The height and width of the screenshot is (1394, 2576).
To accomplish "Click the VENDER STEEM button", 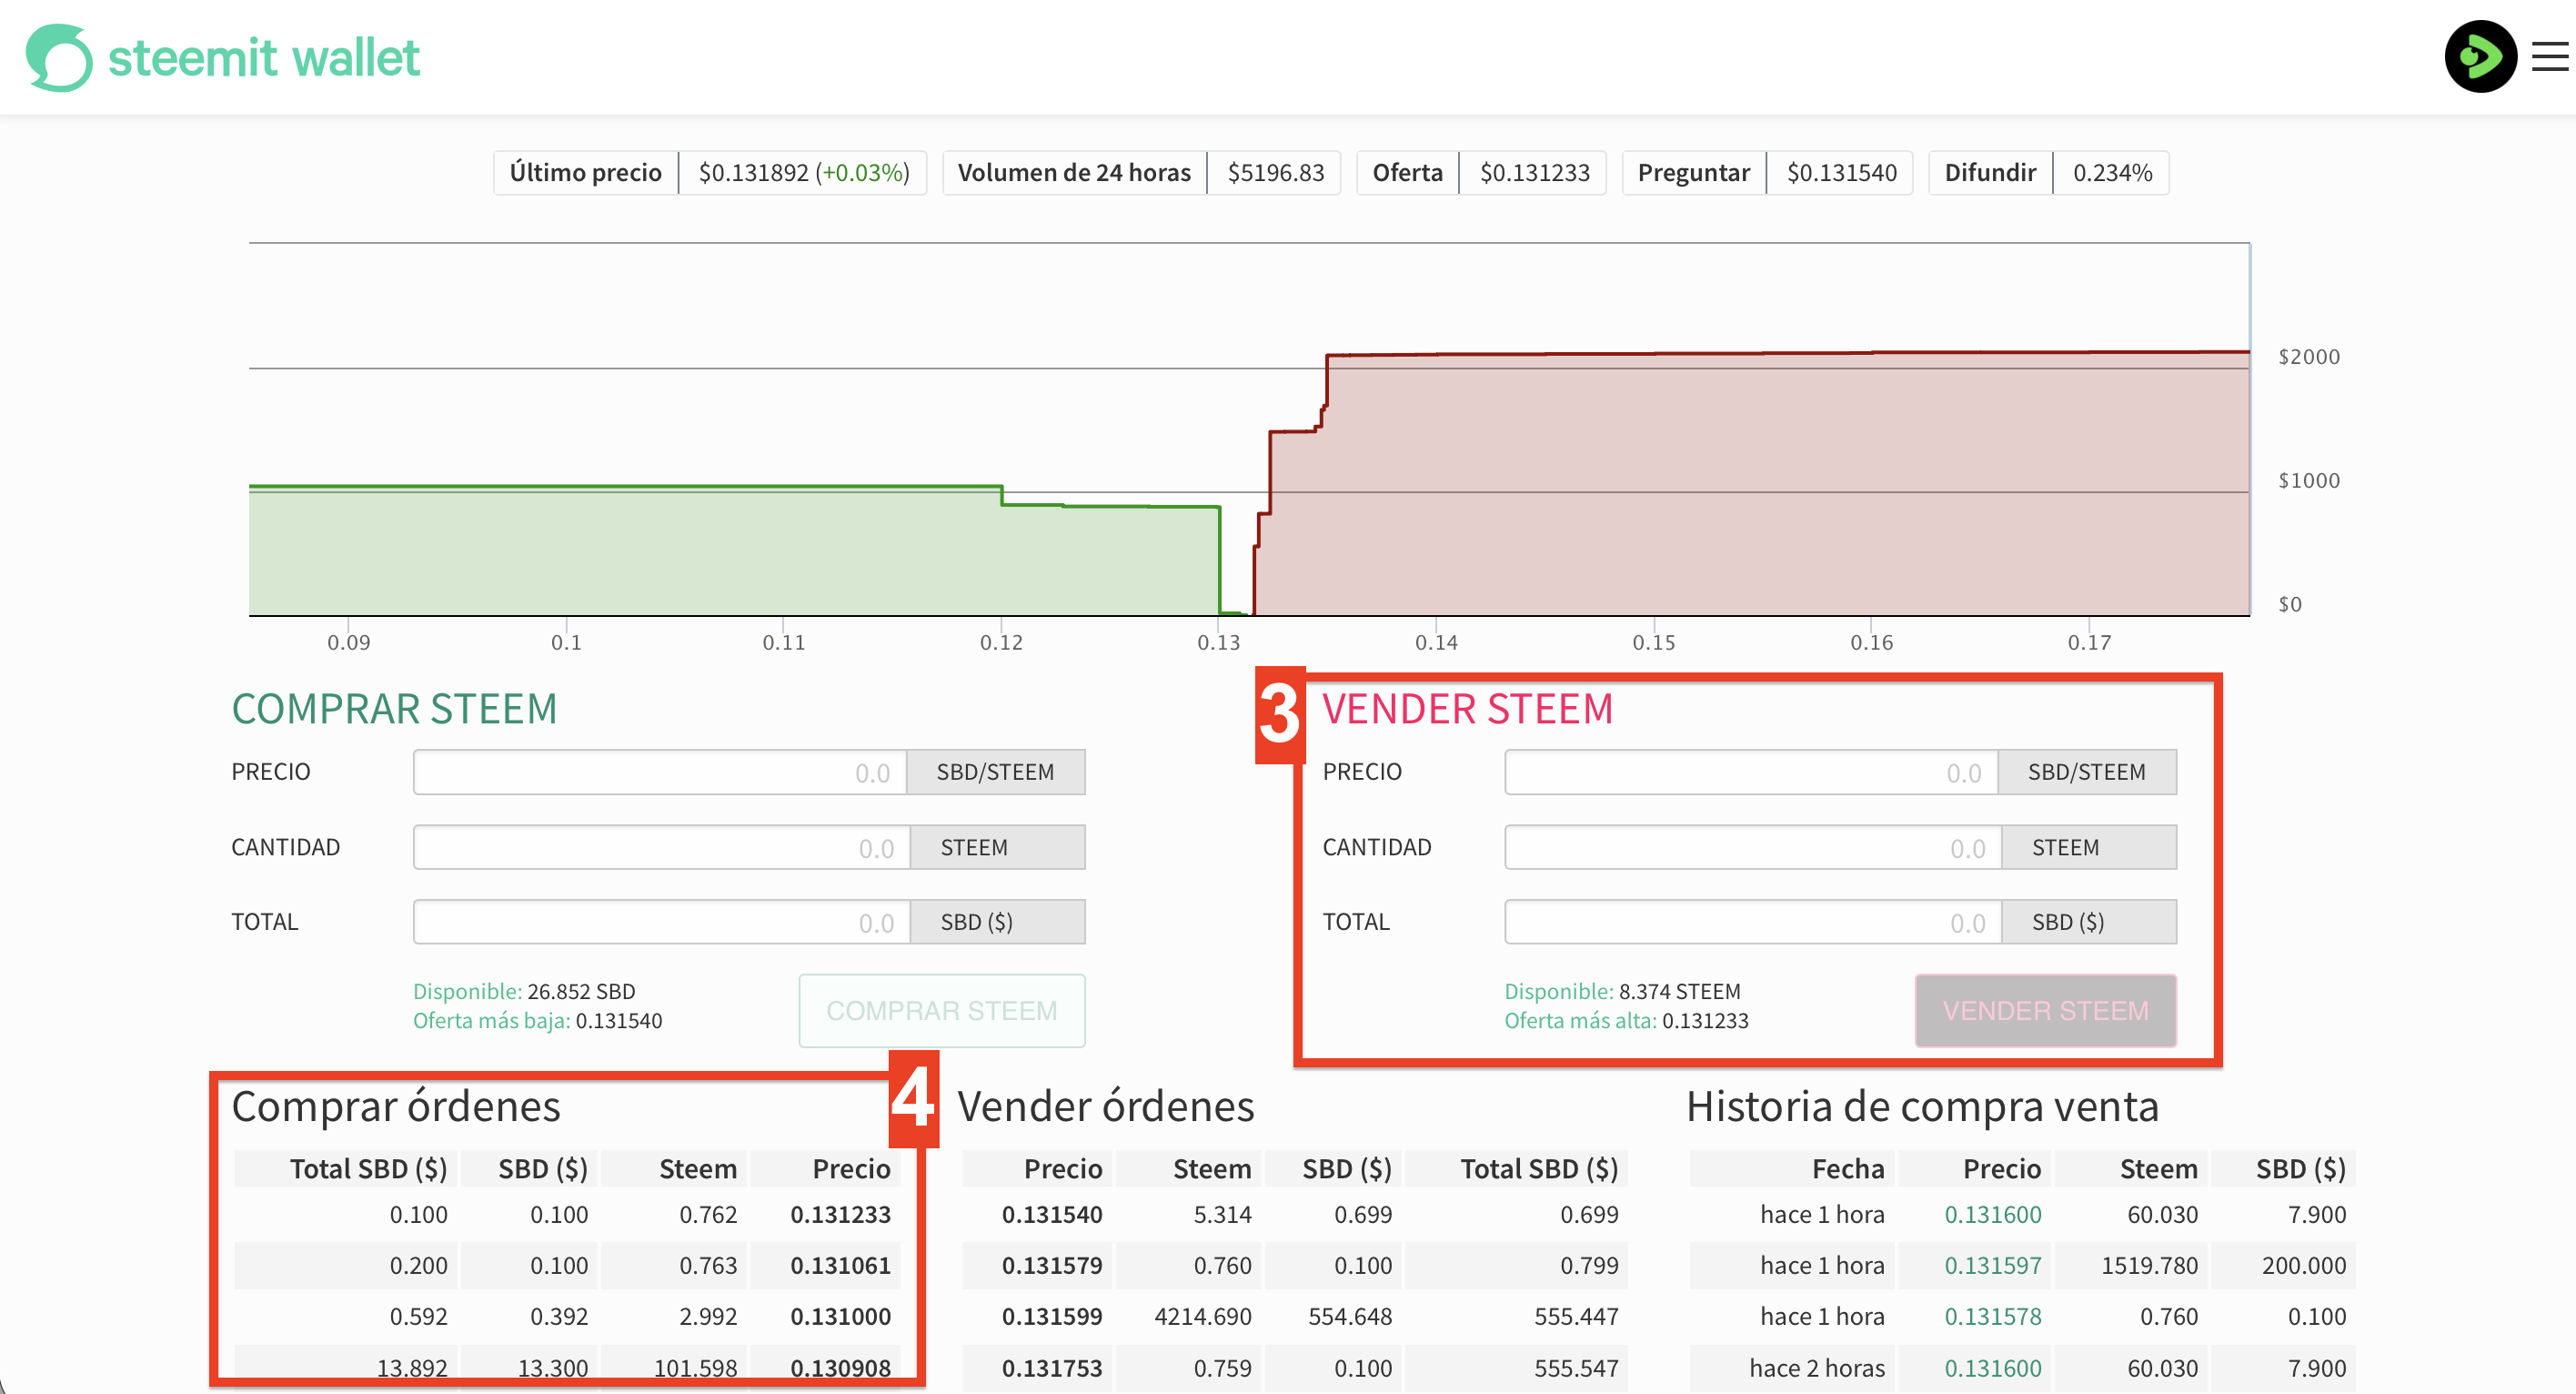I will tap(2045, 1010).
